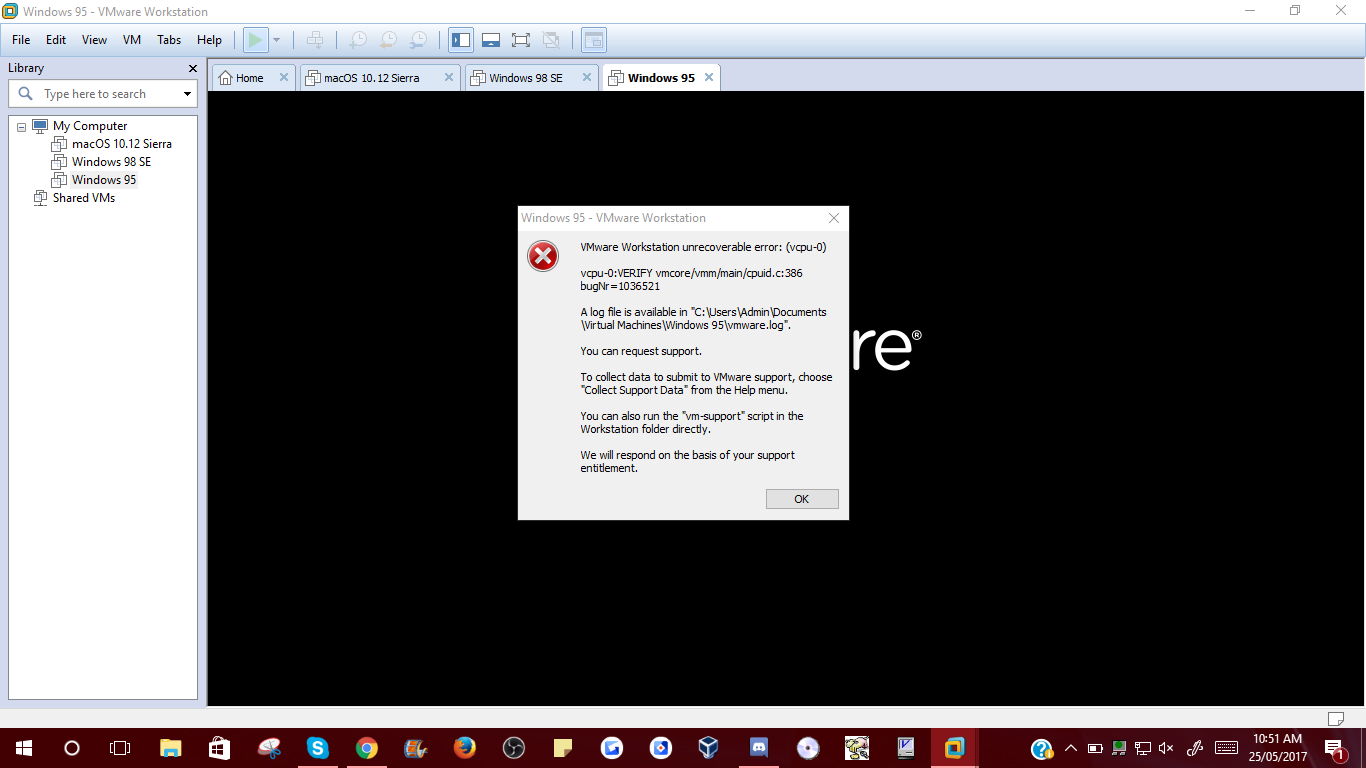
Task: Open Sticky Notes from the taskbar
Action: tap(563, 748)
